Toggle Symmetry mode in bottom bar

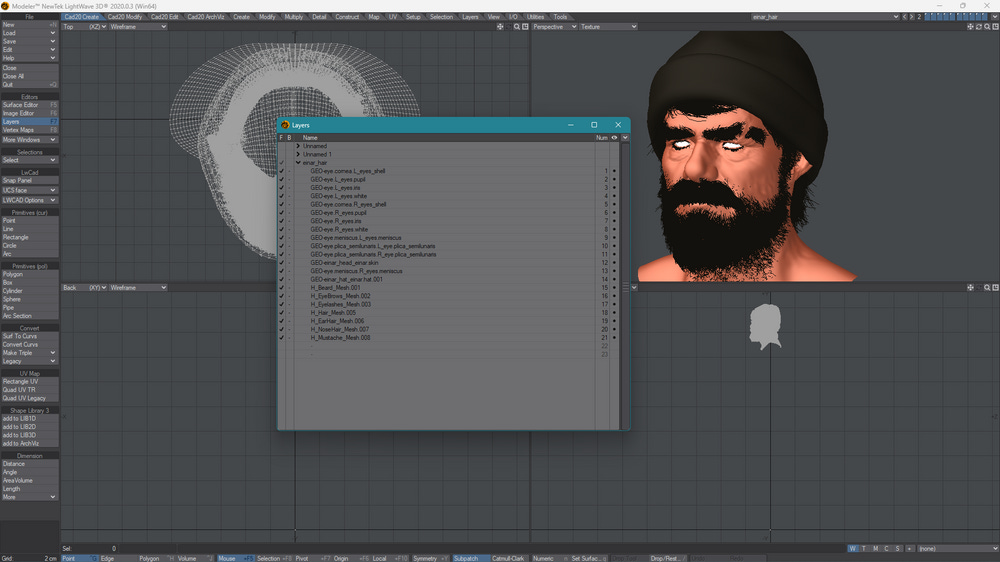pos(430,558)
